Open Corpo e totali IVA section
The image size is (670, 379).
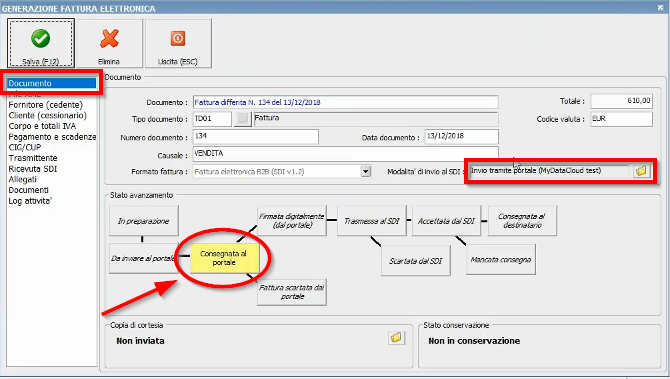42,126
